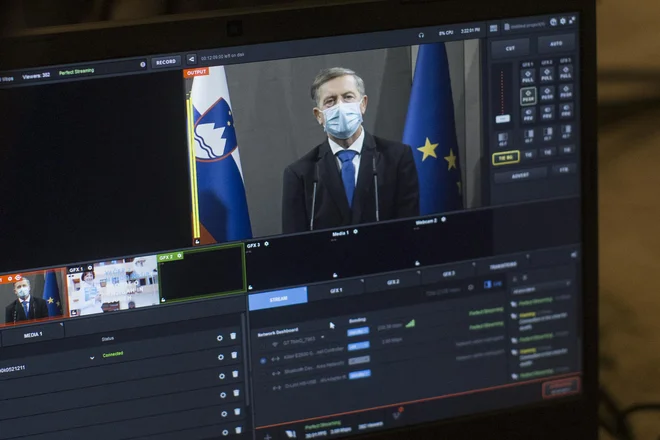Toggle the GFX 2 TIE button
The width and height of the screenshot is (660, 440).
coord(548,152)
